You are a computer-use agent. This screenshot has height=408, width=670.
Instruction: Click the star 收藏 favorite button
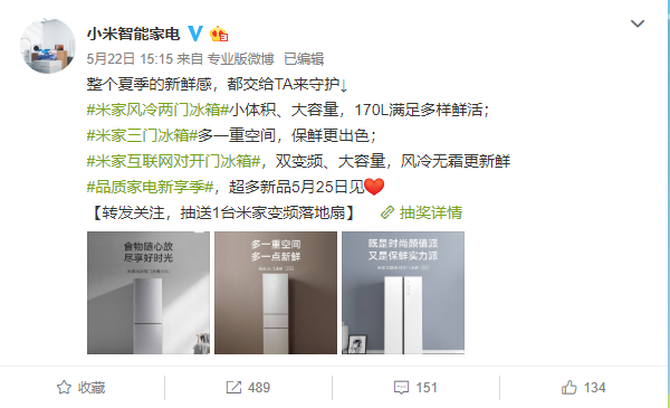(81, 387)
